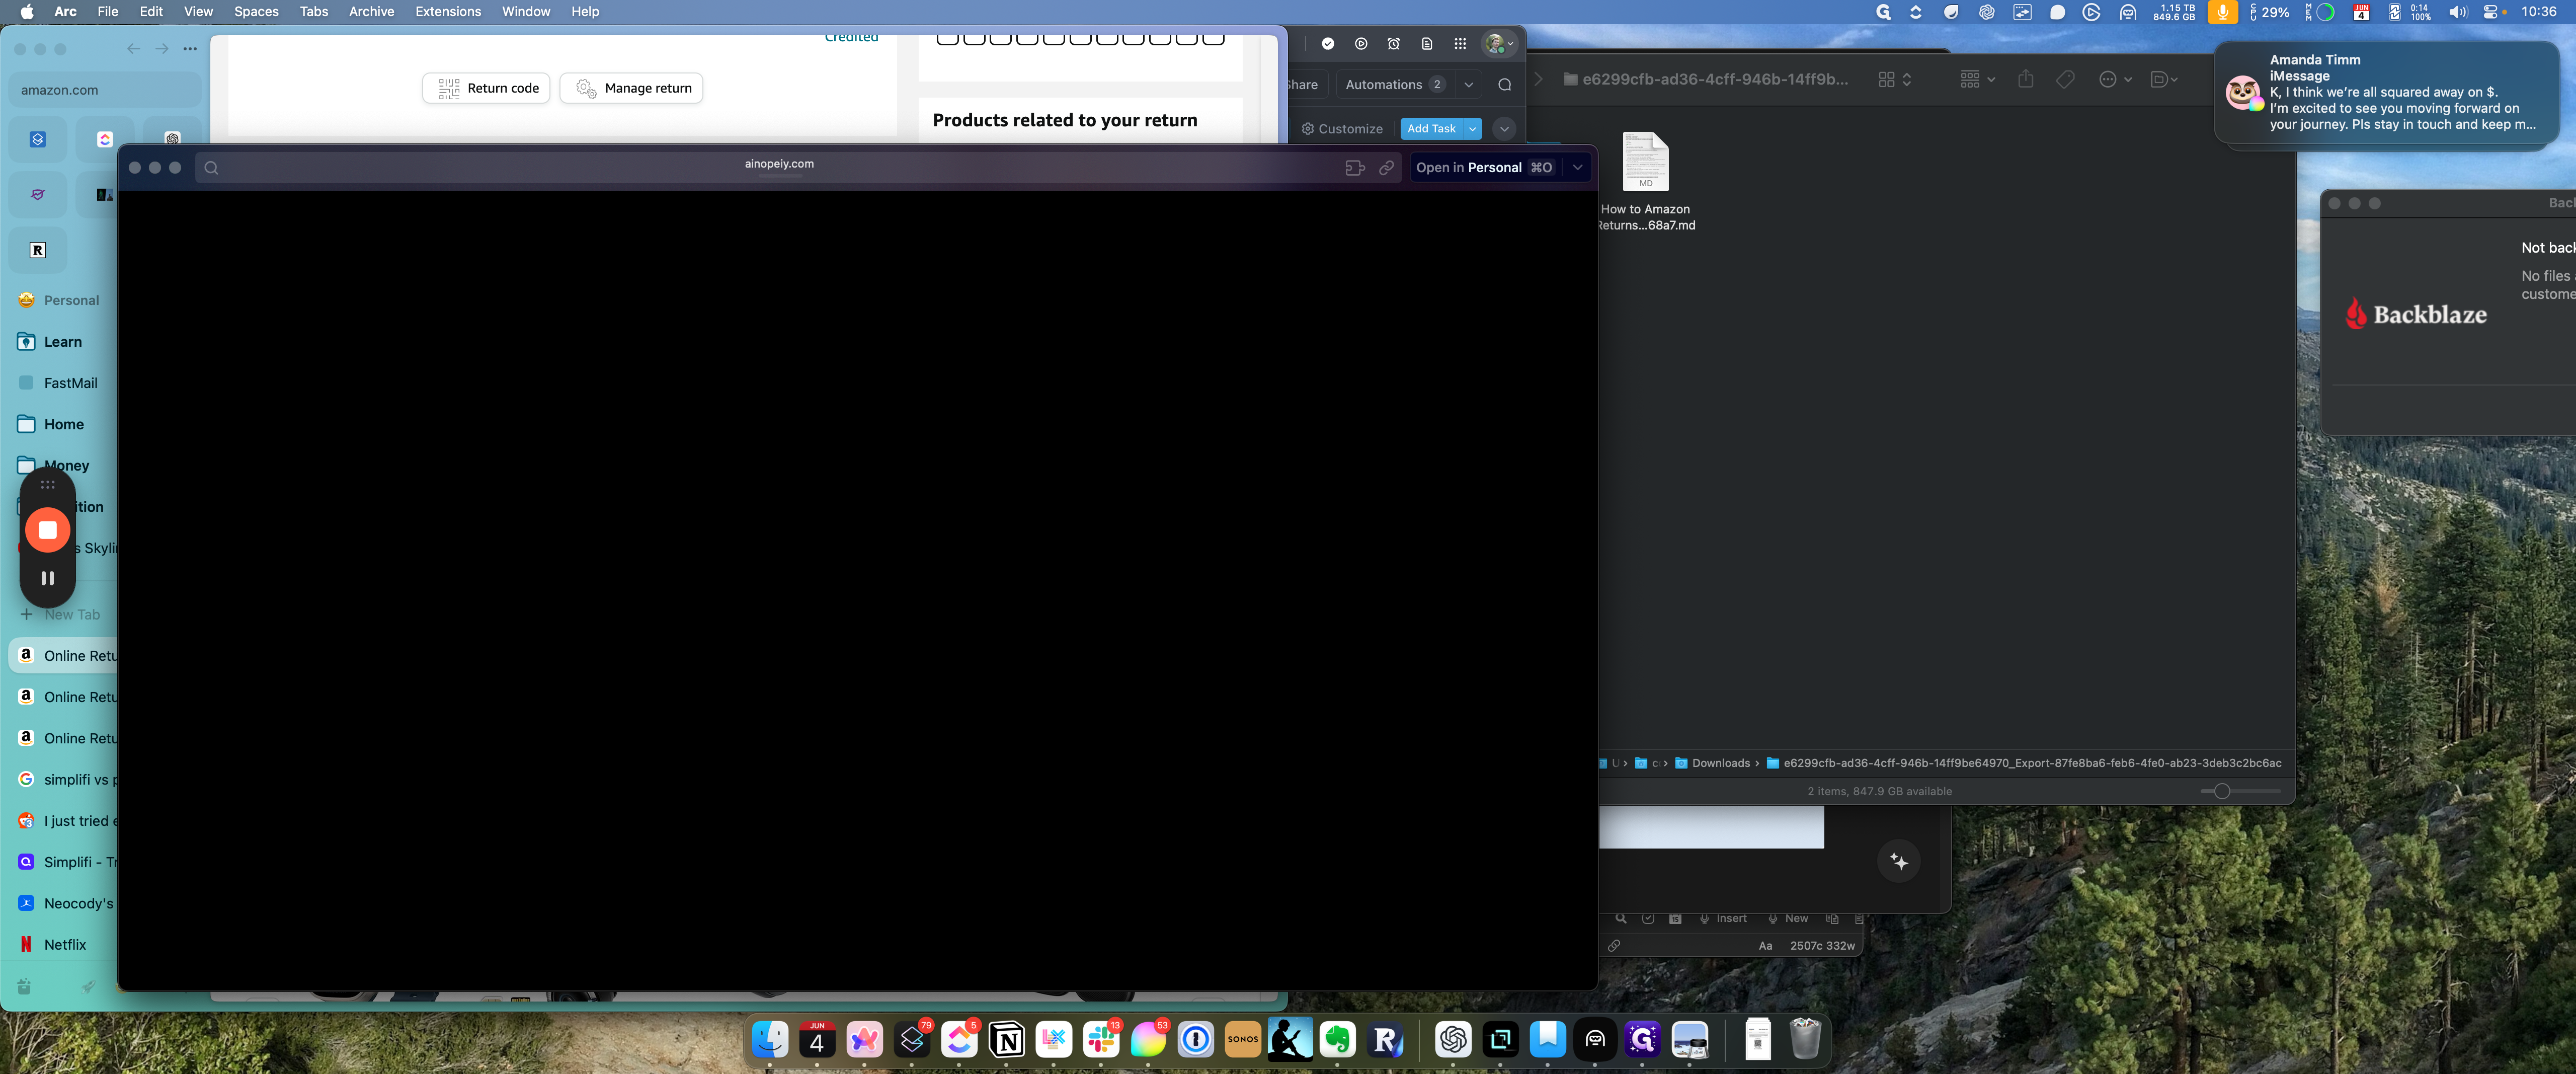Pause the screen recording
This screenshot has height=1074, width=2576.
point(47,578)
